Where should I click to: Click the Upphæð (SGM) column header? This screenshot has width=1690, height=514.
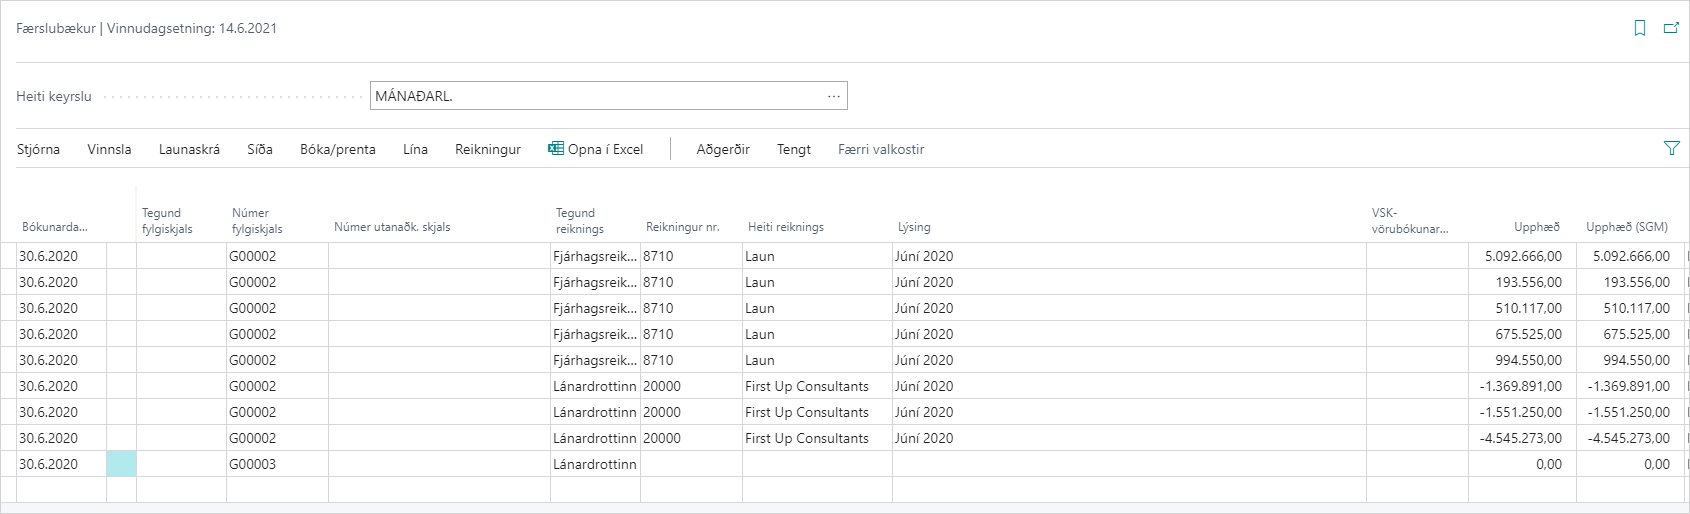1626,227
